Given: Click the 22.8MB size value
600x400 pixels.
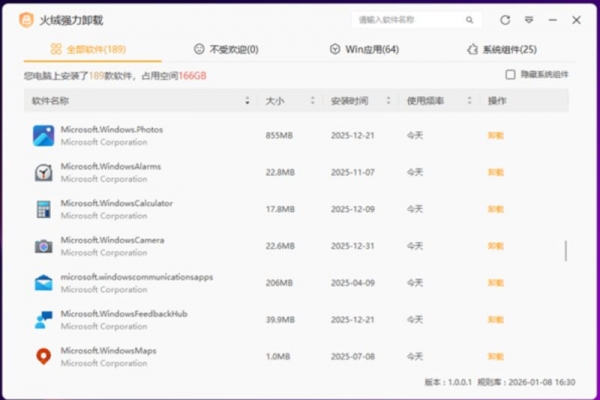Looking at the screenshot, I should tap(280, 173).
